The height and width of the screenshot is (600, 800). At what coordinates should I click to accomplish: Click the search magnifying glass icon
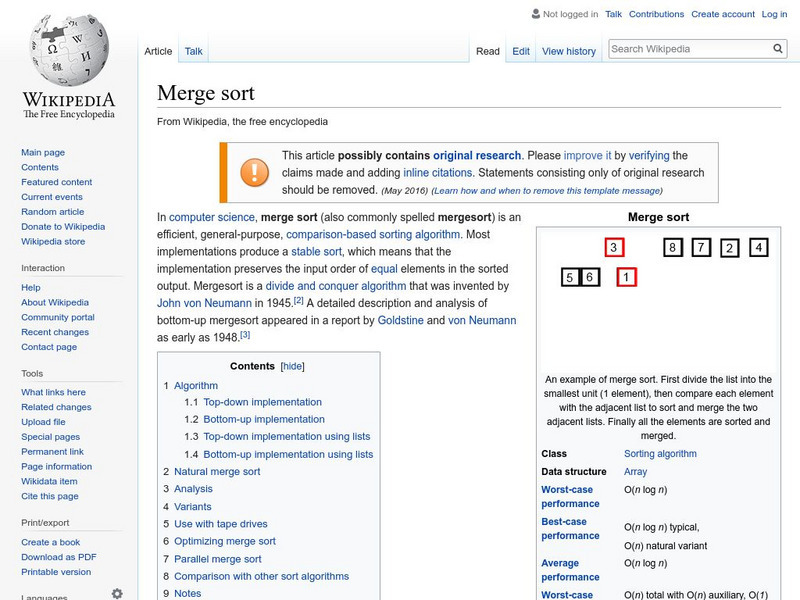point(778,47)
